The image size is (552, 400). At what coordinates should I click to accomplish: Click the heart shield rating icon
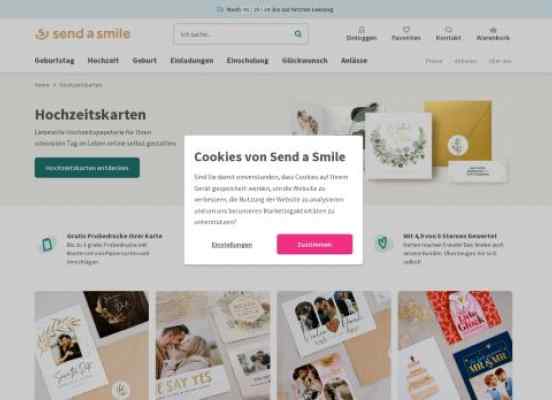[x=383, y=243]
